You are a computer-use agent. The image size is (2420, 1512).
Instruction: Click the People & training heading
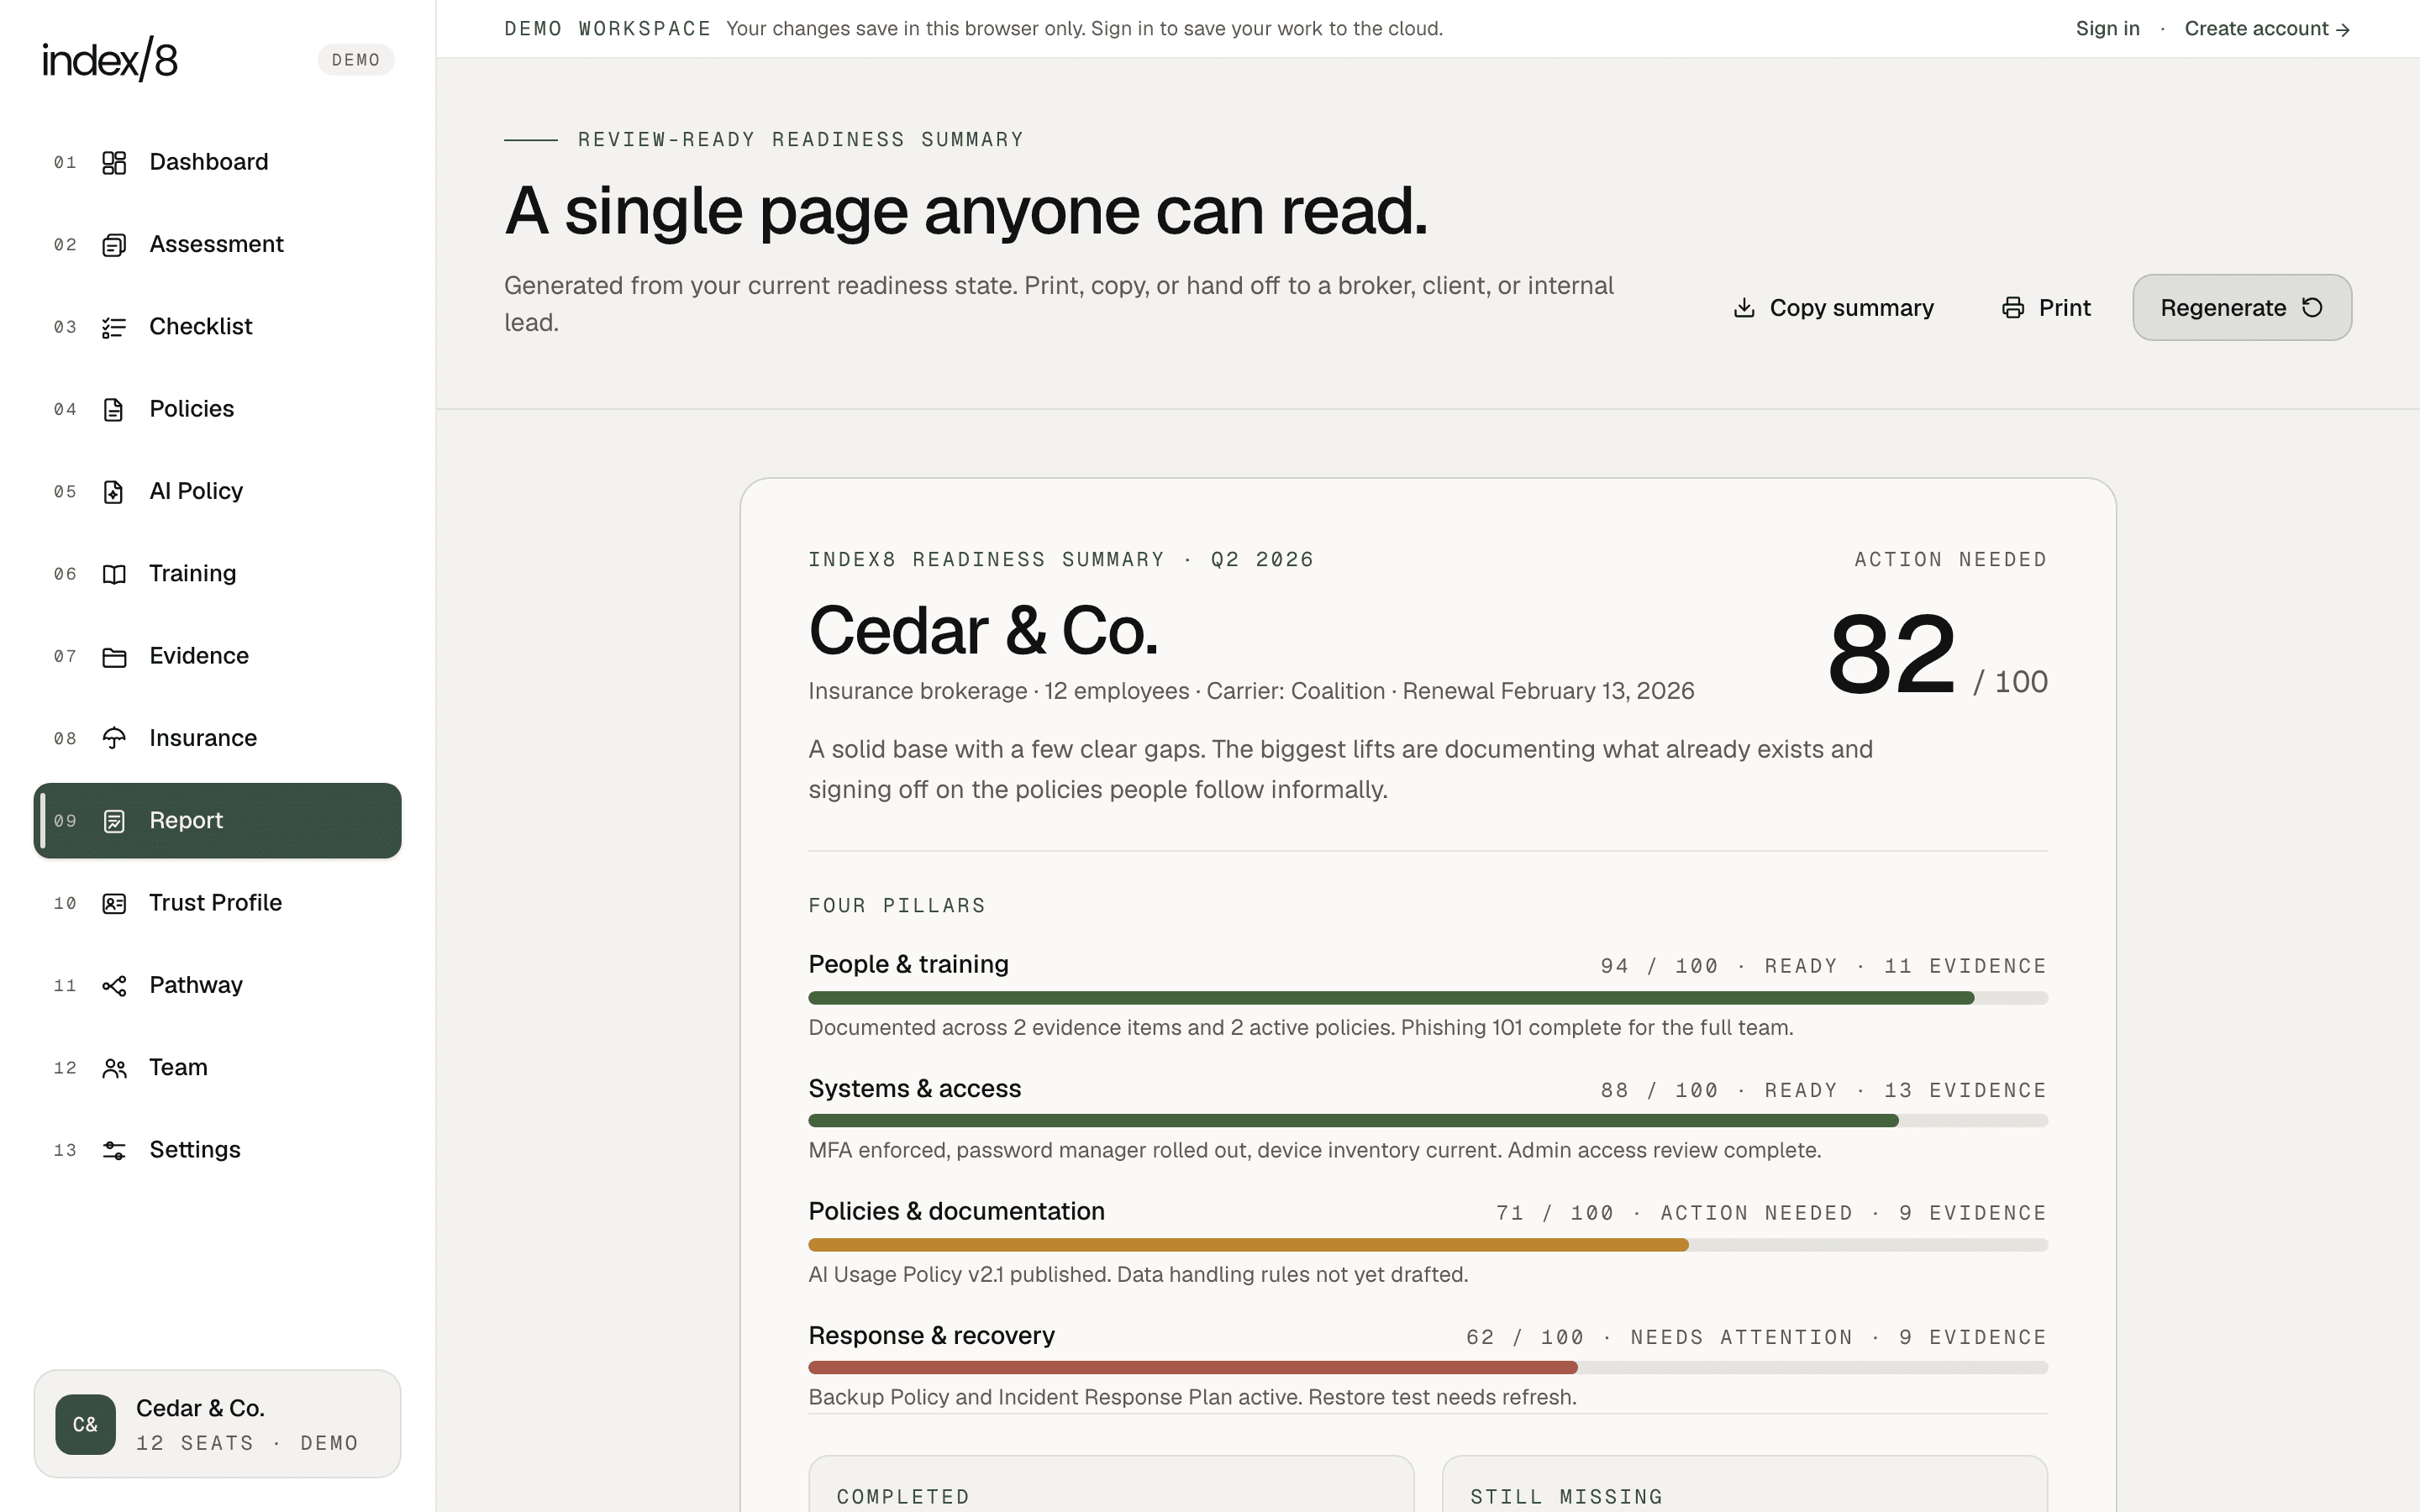[908, 965]
